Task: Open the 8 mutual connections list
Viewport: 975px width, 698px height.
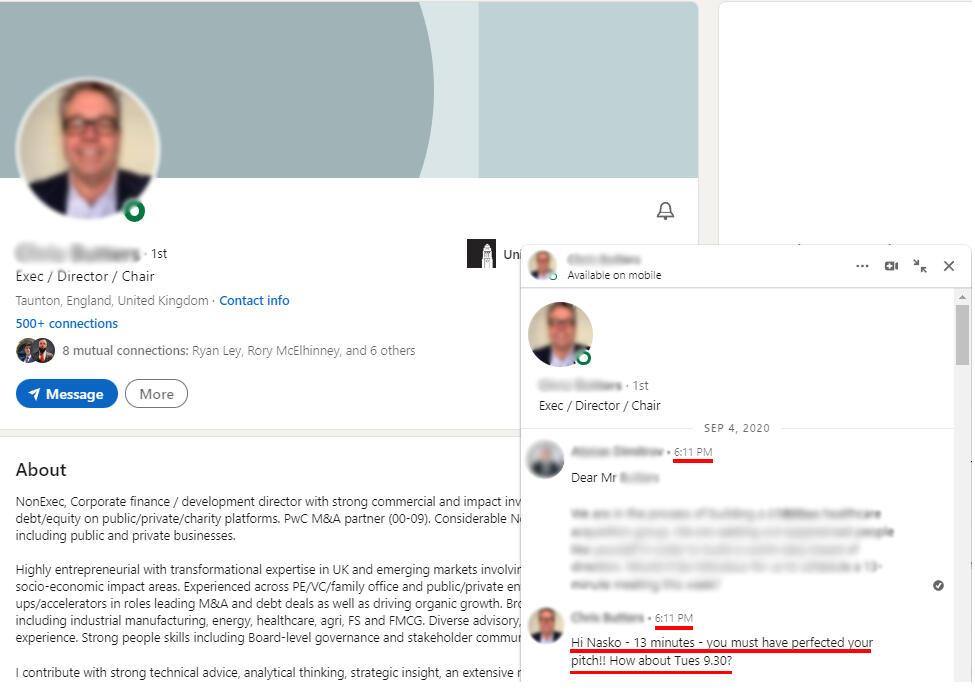Action: click(x=239, y=351)
